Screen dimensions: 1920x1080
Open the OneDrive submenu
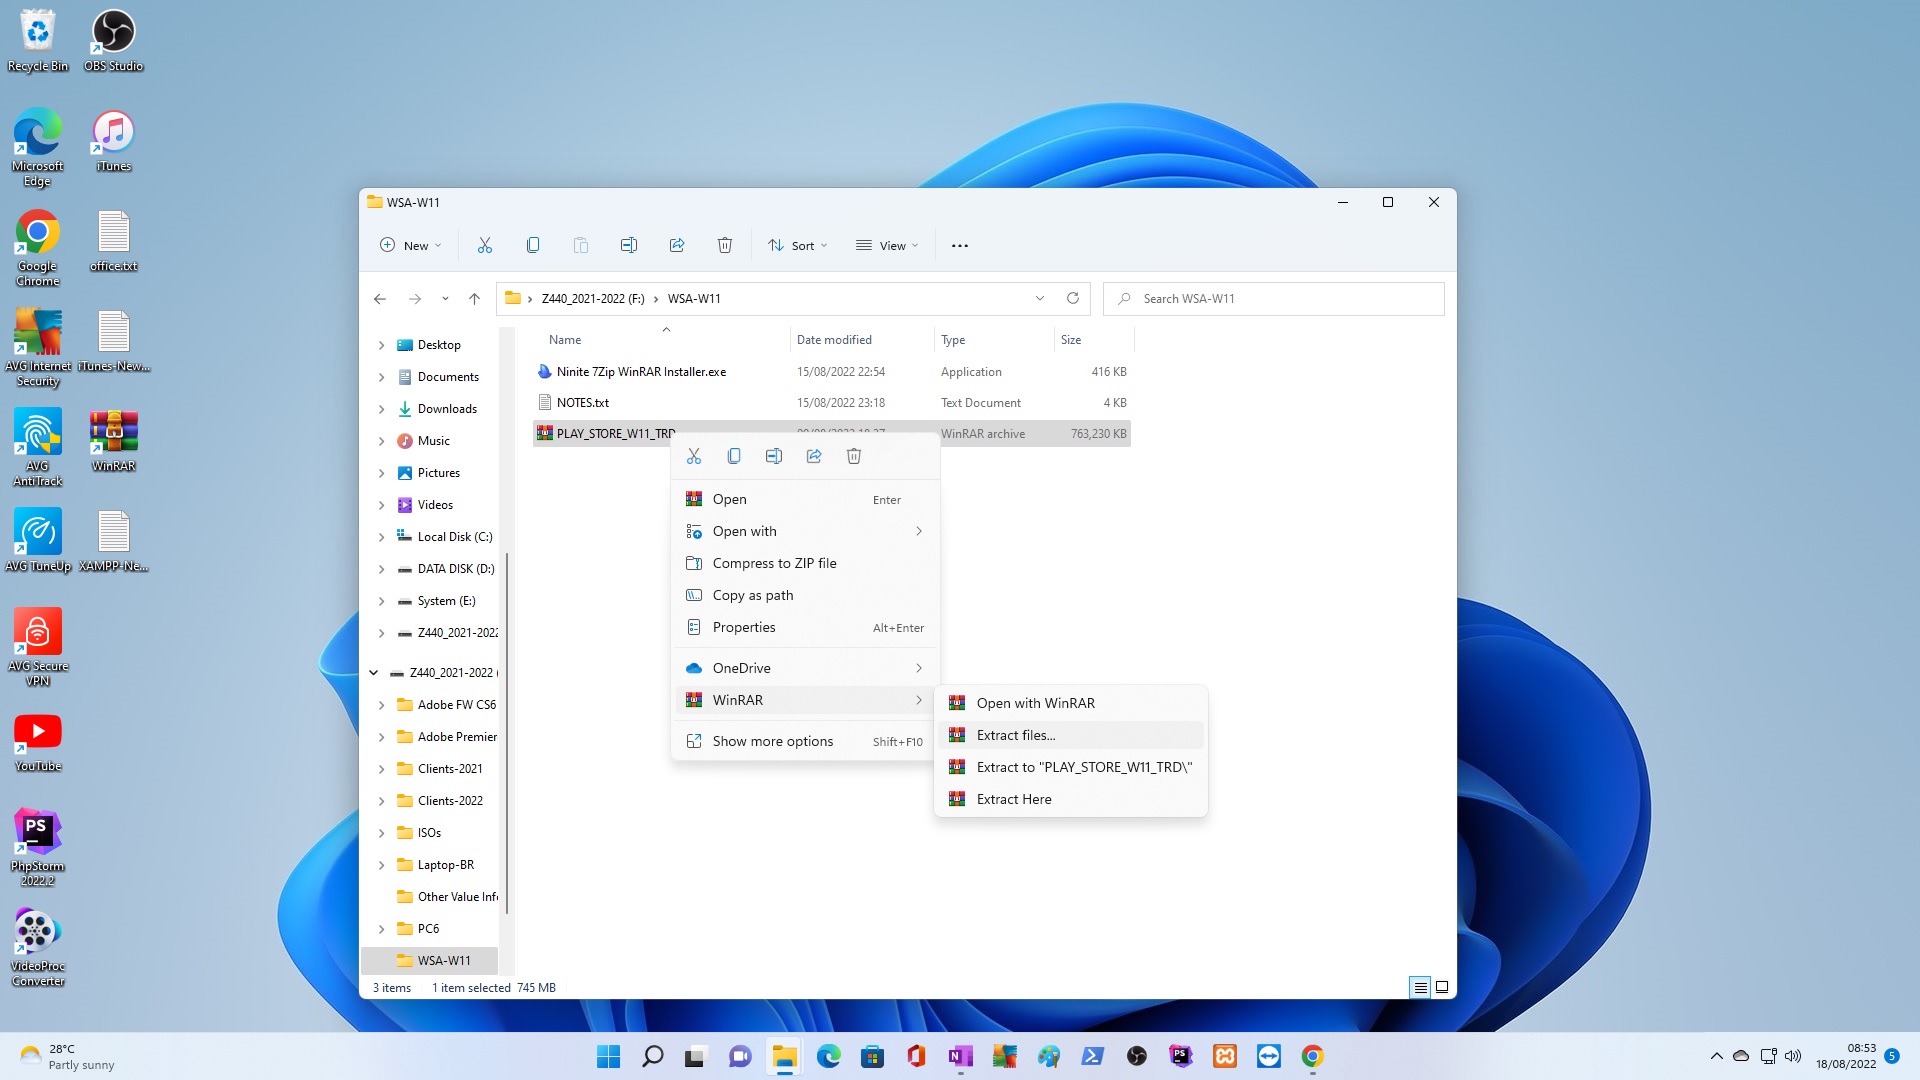click(x=806, y=668)
